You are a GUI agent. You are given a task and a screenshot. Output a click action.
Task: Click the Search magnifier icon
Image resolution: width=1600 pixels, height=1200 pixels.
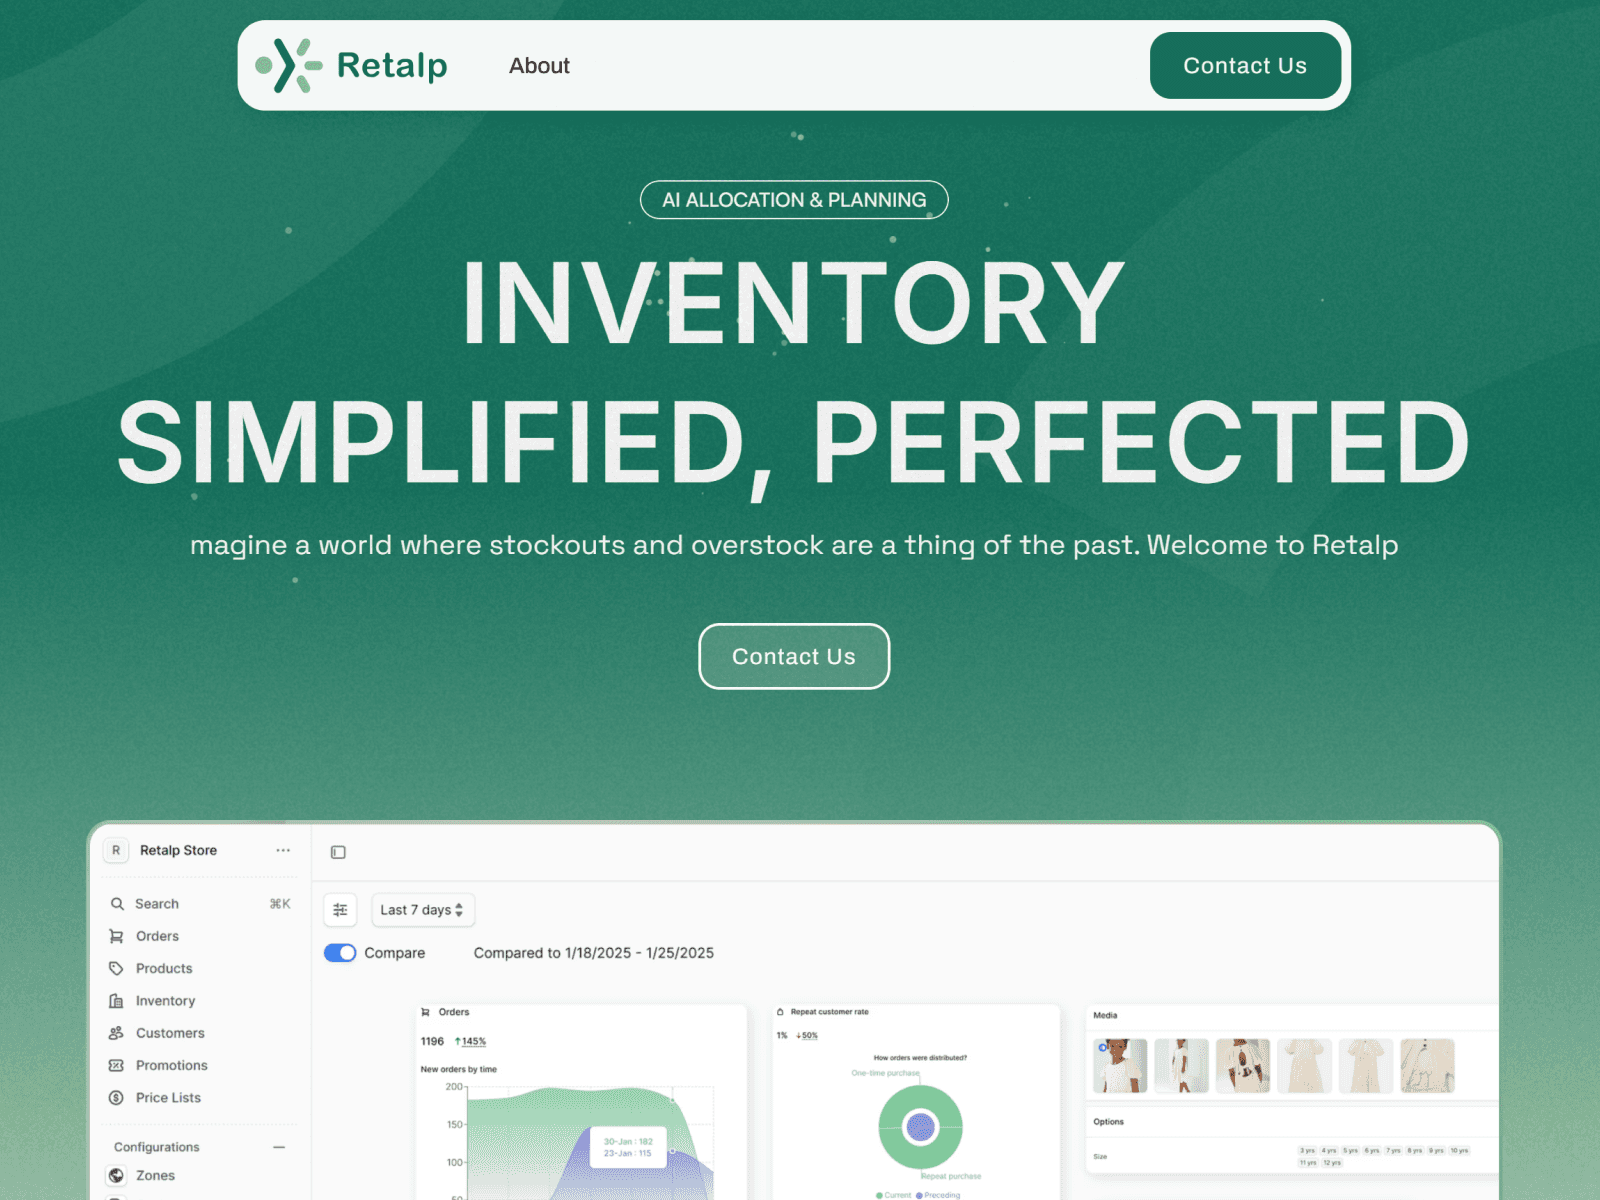pos(117,904)
